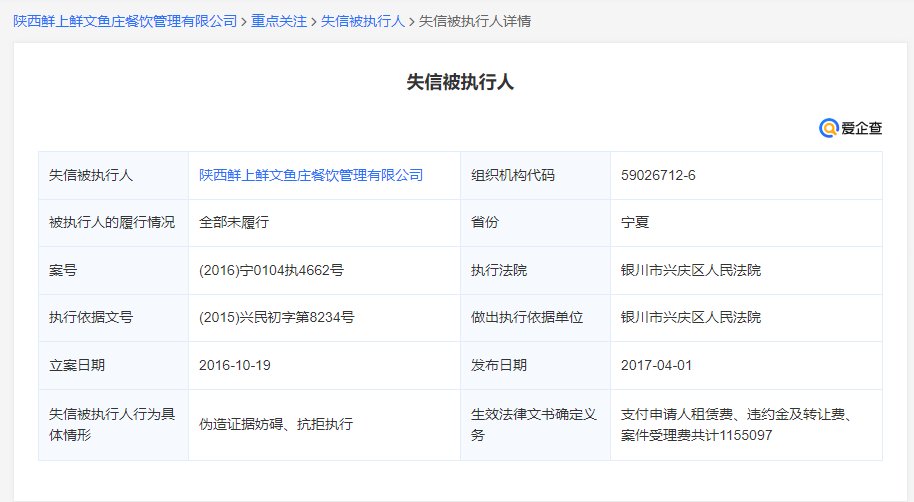The height and width of the screenshot is (502, 914).
Task: Click the 立案日期 label cell
Action: click(x=77, y=365)
